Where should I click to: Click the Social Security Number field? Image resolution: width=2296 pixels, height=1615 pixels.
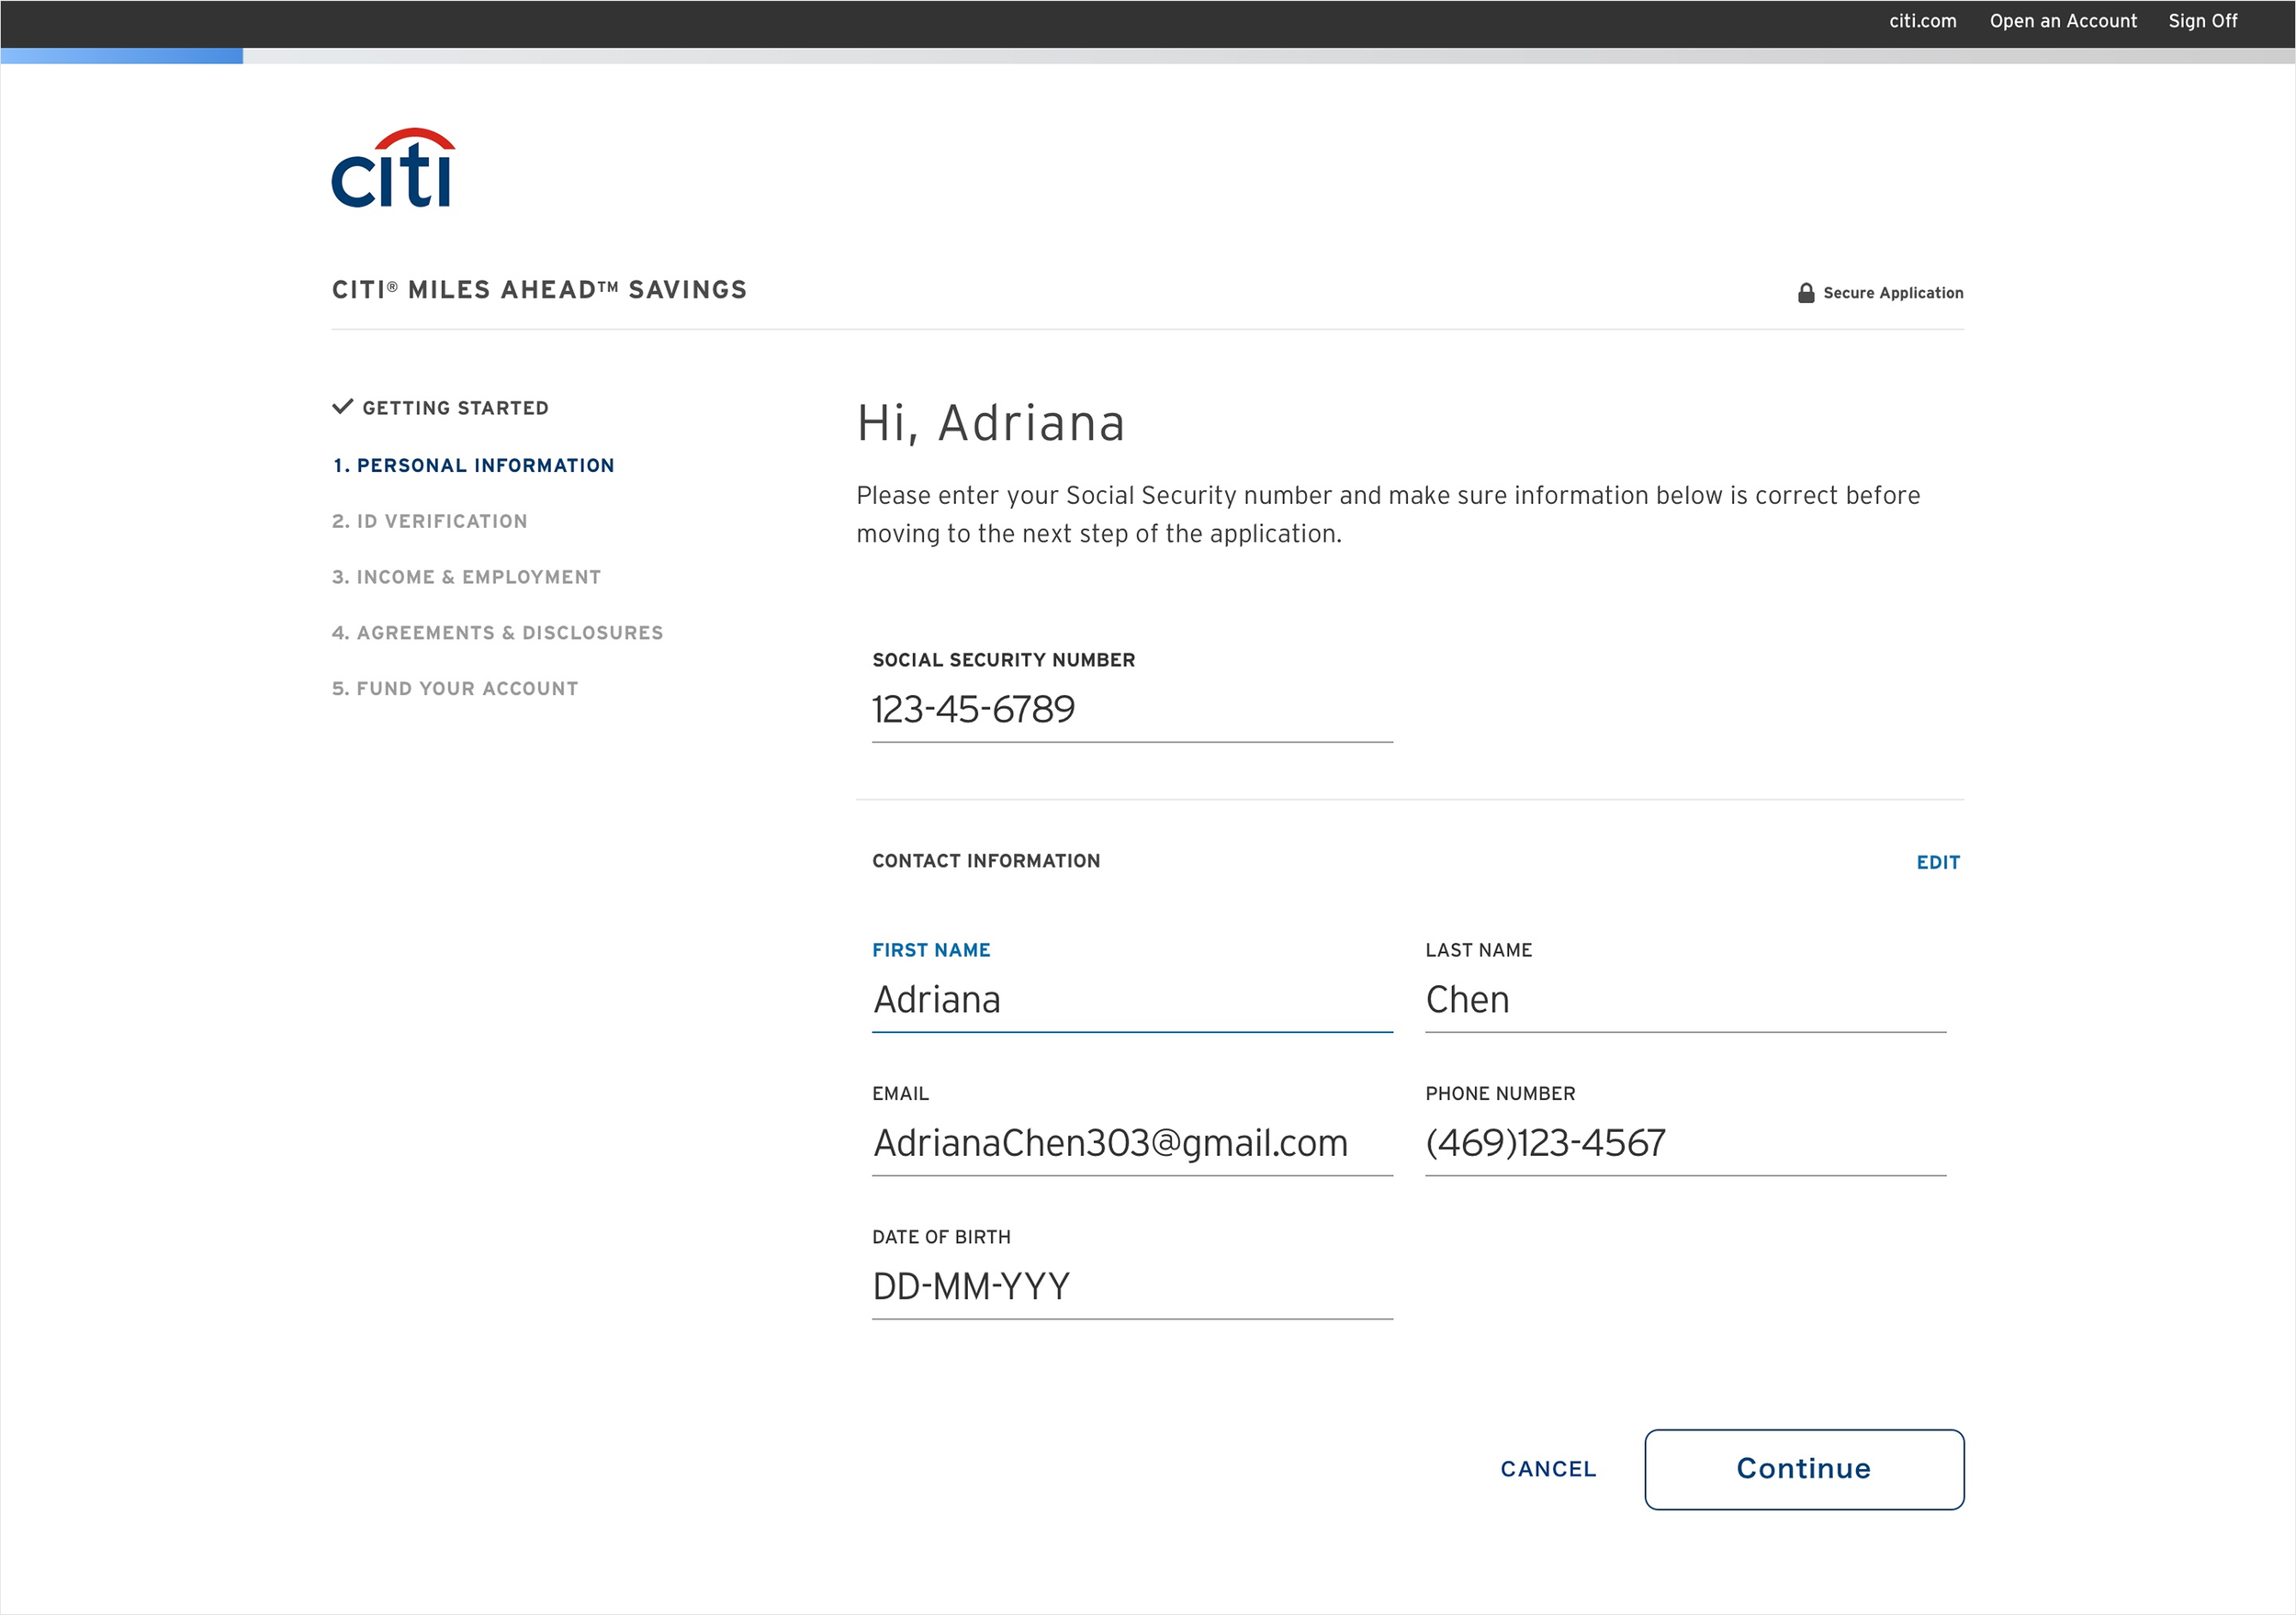click(x=1131, y=710)
